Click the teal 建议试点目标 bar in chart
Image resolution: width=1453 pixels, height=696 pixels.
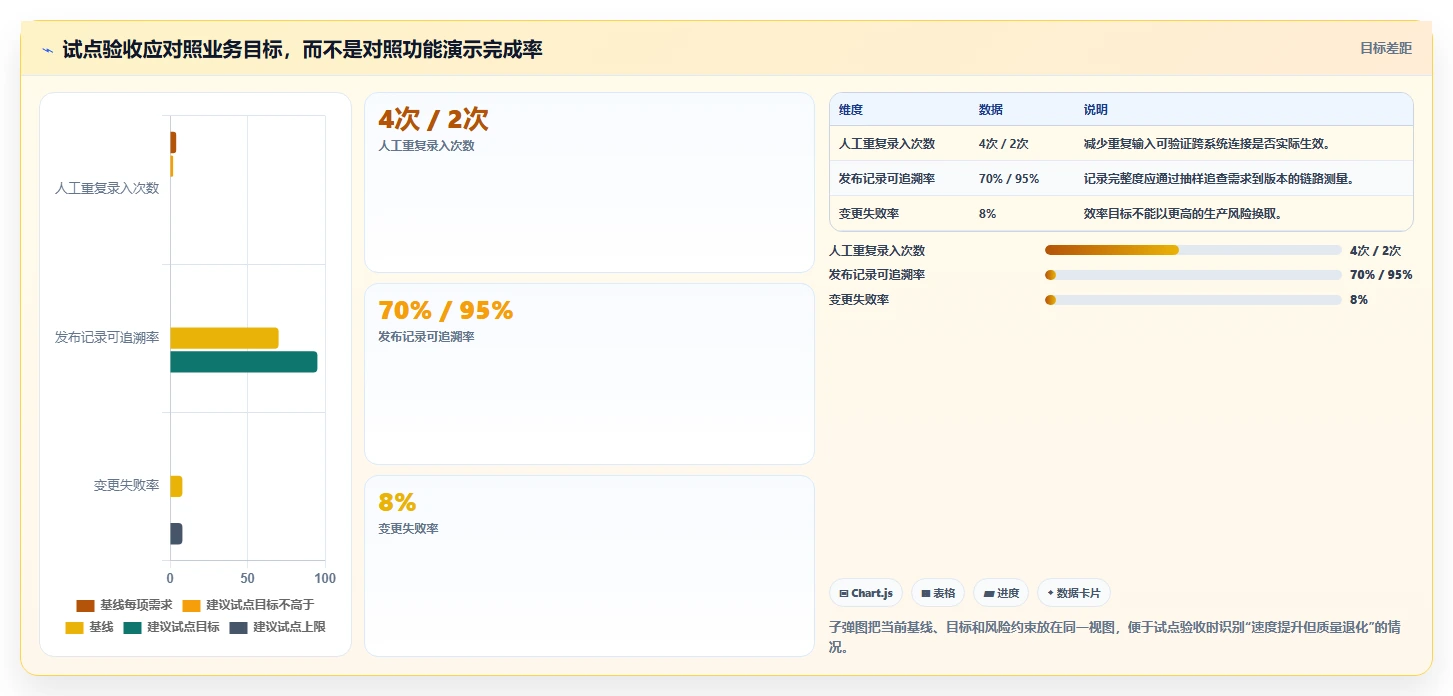244,362
